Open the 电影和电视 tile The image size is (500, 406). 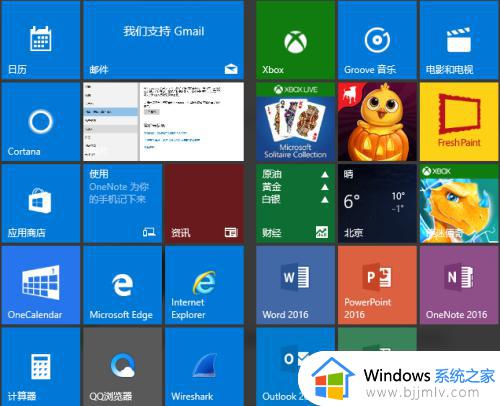click(x=460, y=40)
